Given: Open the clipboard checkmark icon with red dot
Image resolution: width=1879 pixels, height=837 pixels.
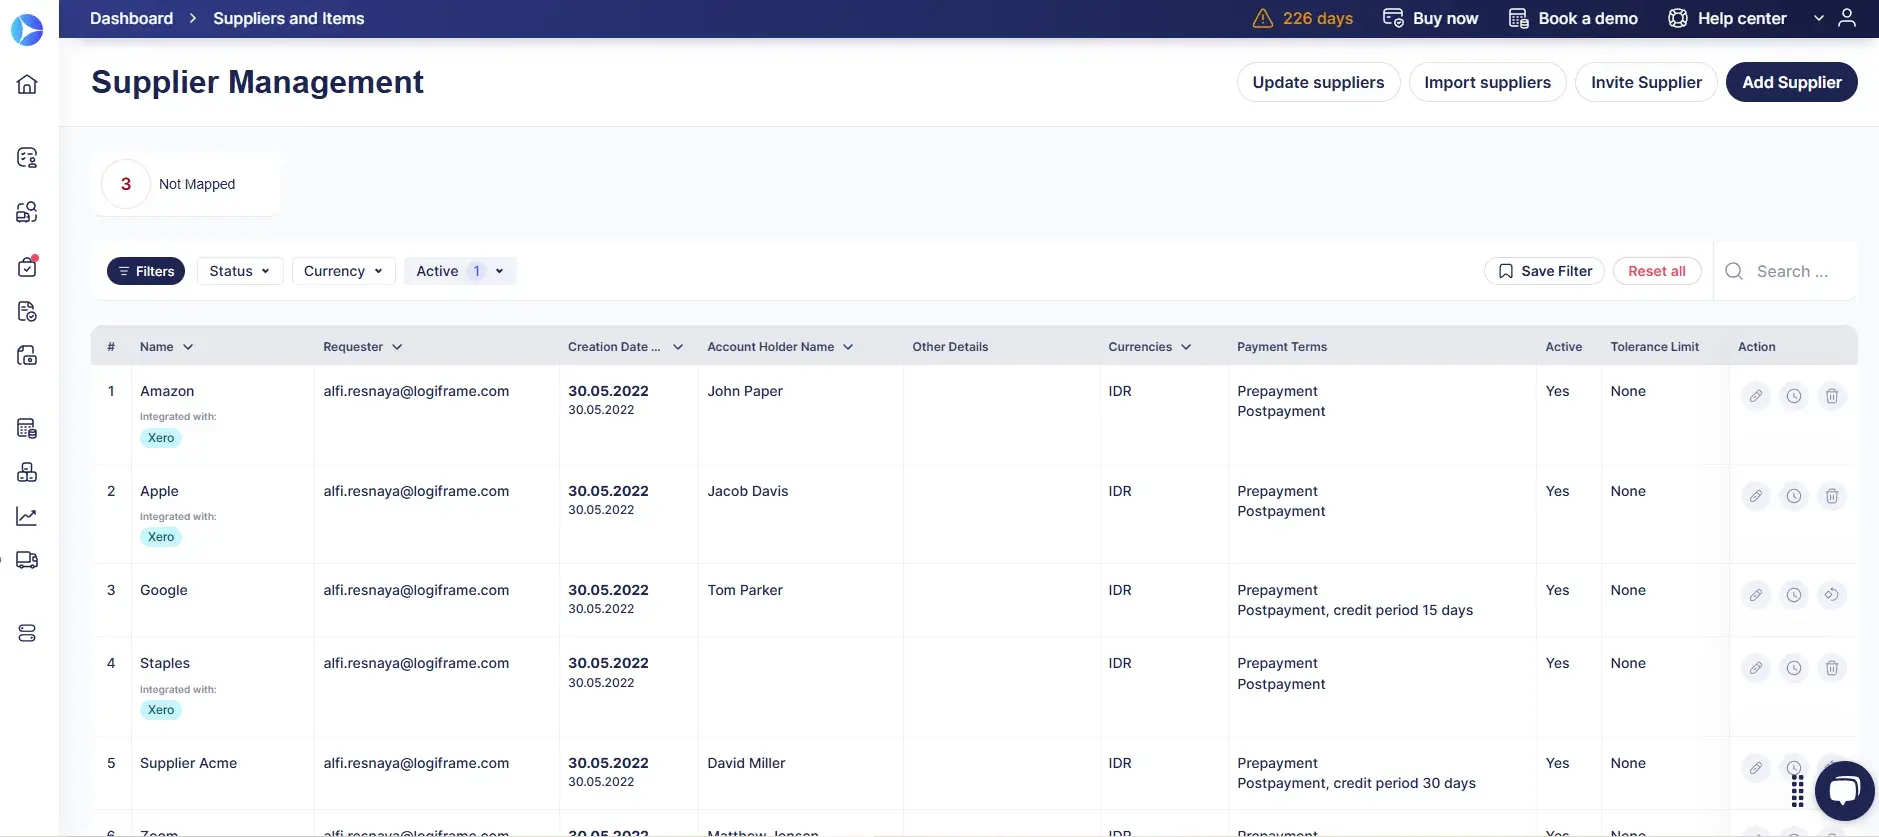Looking at the screenshot, I should 27,266.
